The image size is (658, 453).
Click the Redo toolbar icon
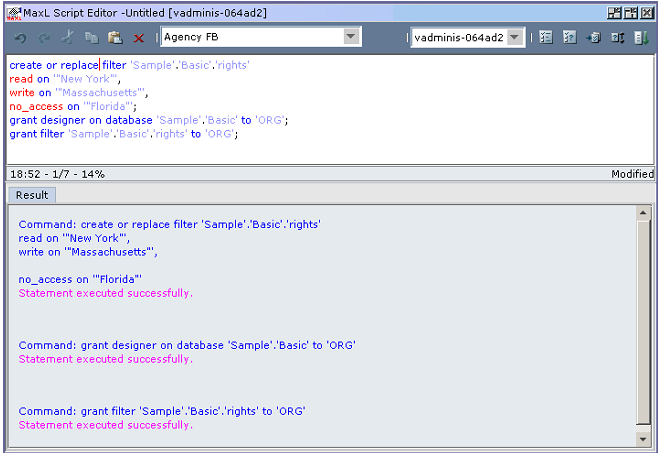coord(44,38)
